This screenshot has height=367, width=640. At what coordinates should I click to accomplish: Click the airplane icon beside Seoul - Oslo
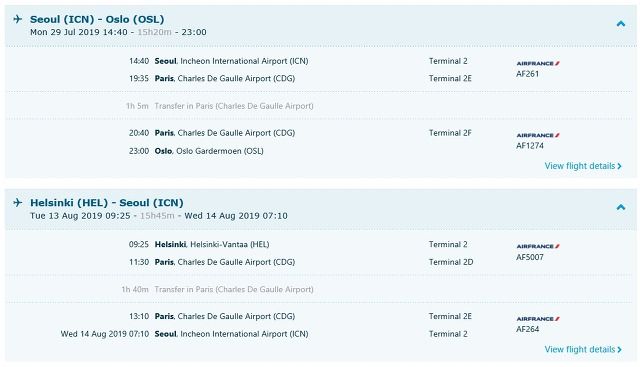18,19
